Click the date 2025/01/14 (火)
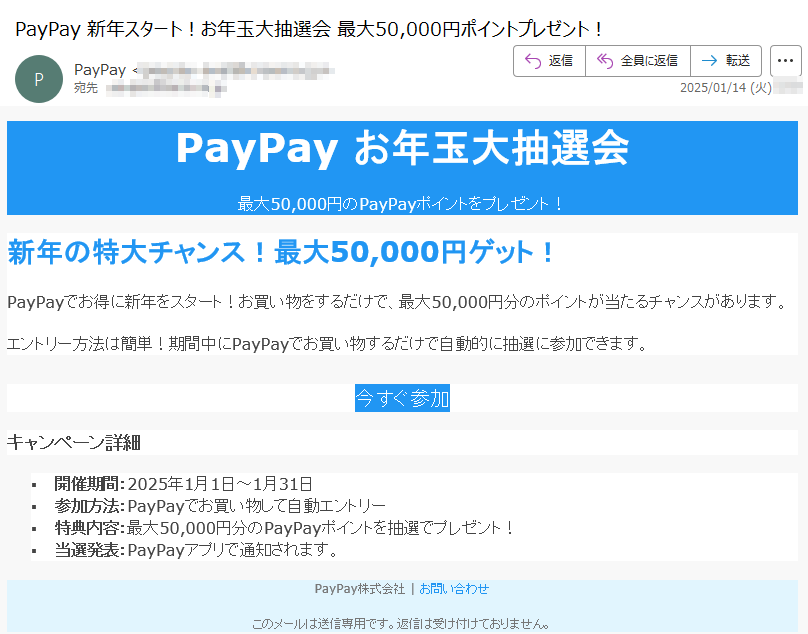 click(x=726, y=88)
